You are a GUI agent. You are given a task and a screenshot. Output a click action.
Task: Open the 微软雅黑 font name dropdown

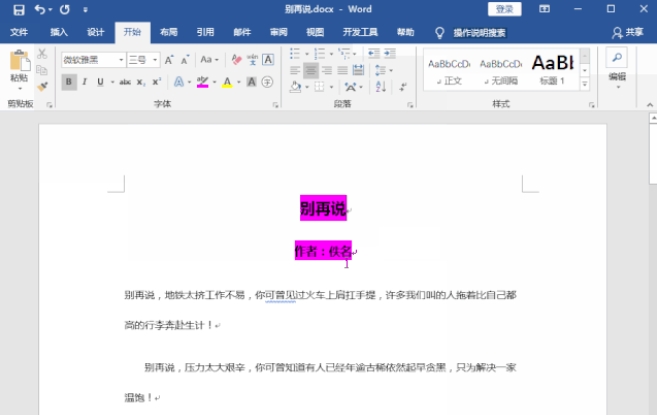pyautogui.click(x=121, y=60)
